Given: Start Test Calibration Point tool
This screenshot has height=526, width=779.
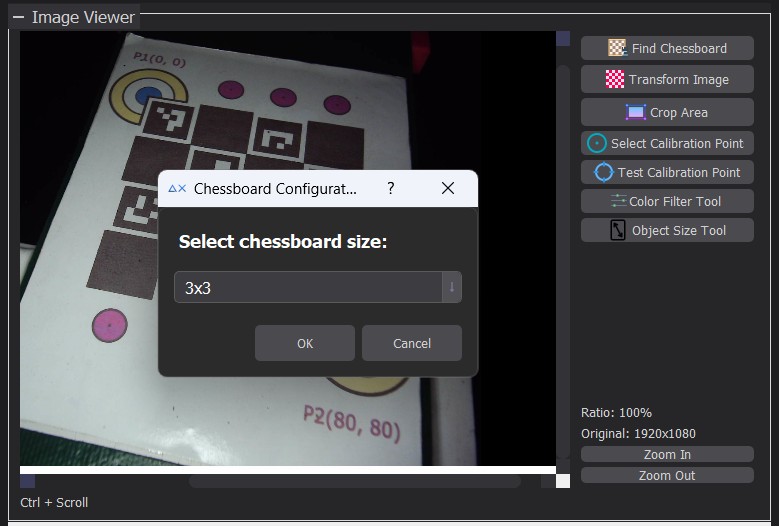Looking at the screenshot, I should [667, 172].
